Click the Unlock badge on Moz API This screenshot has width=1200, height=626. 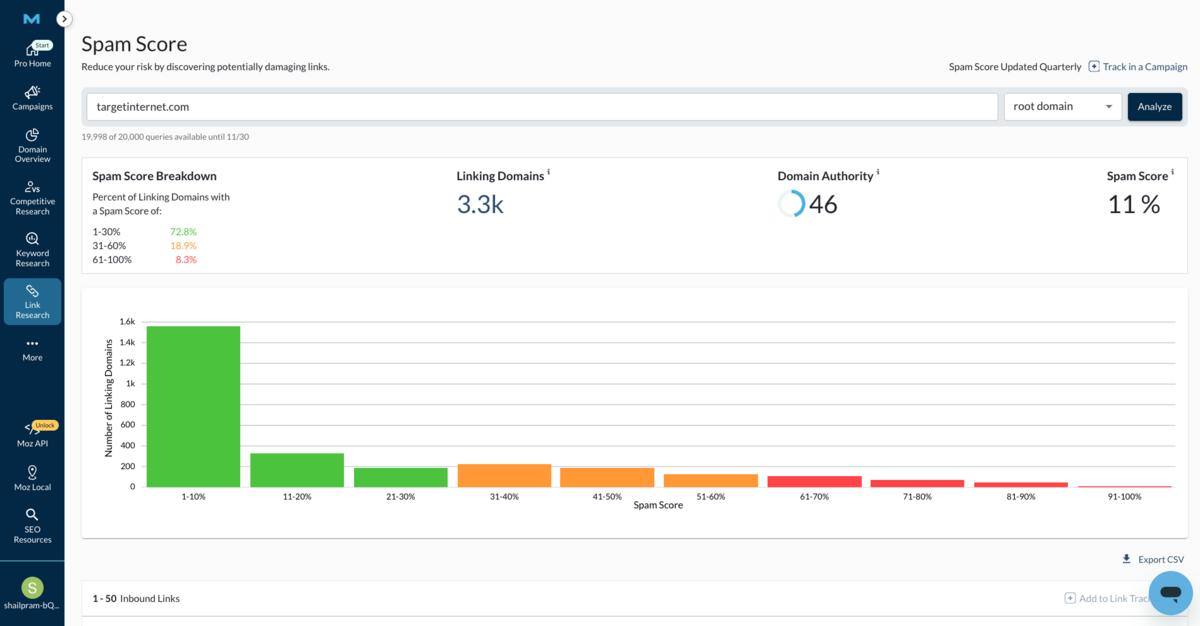tap(45, 425)
